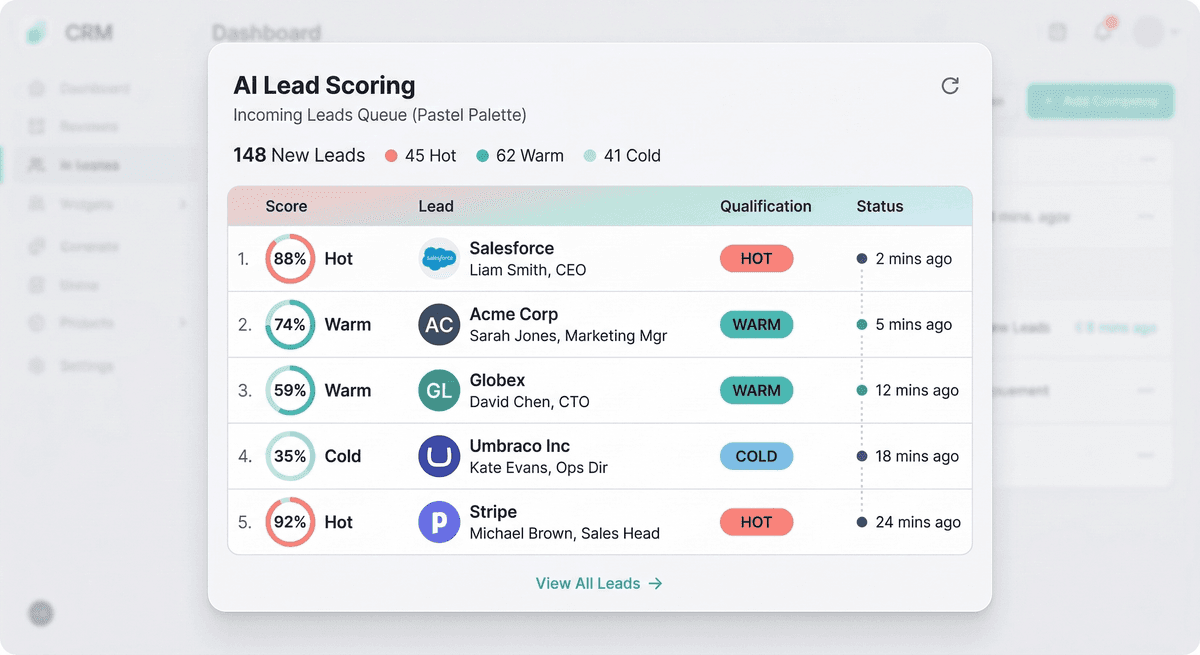Refresh the AI Lead Scoring list

[x=950, y=86]
